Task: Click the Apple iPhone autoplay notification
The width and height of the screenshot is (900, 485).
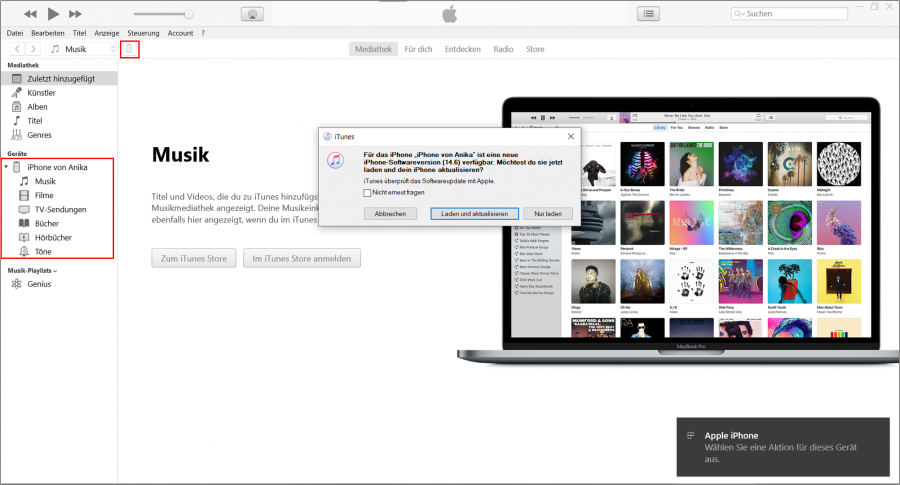Action: [783, 447]
